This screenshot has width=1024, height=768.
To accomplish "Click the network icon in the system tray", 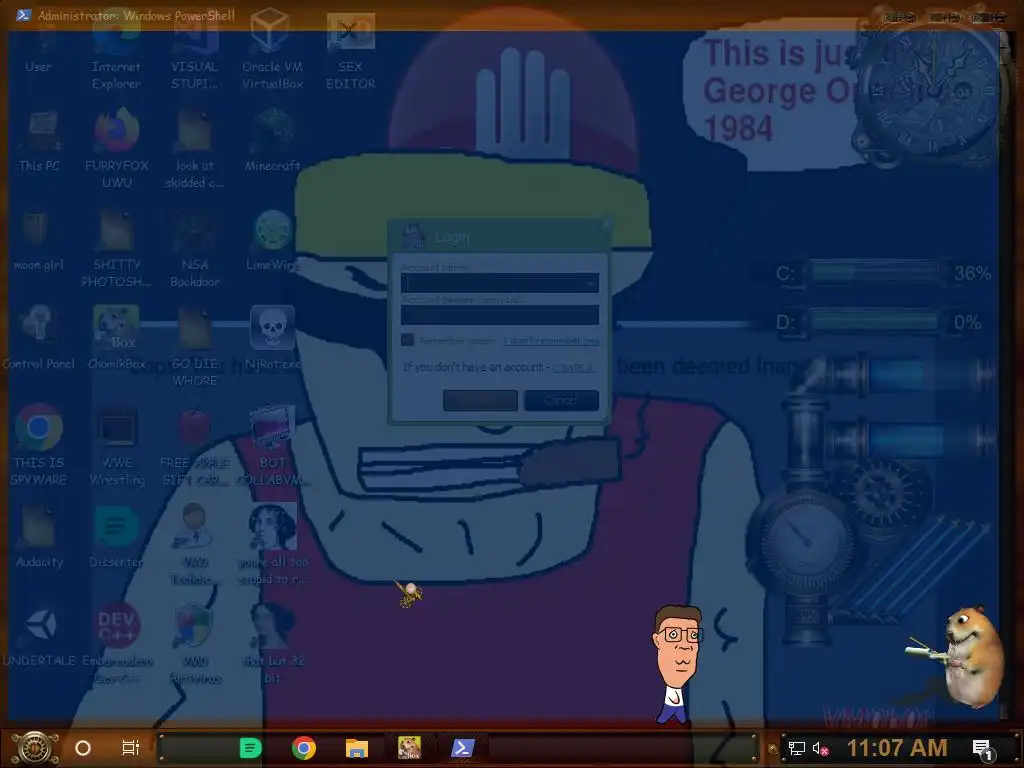I will tap(797, 748).
